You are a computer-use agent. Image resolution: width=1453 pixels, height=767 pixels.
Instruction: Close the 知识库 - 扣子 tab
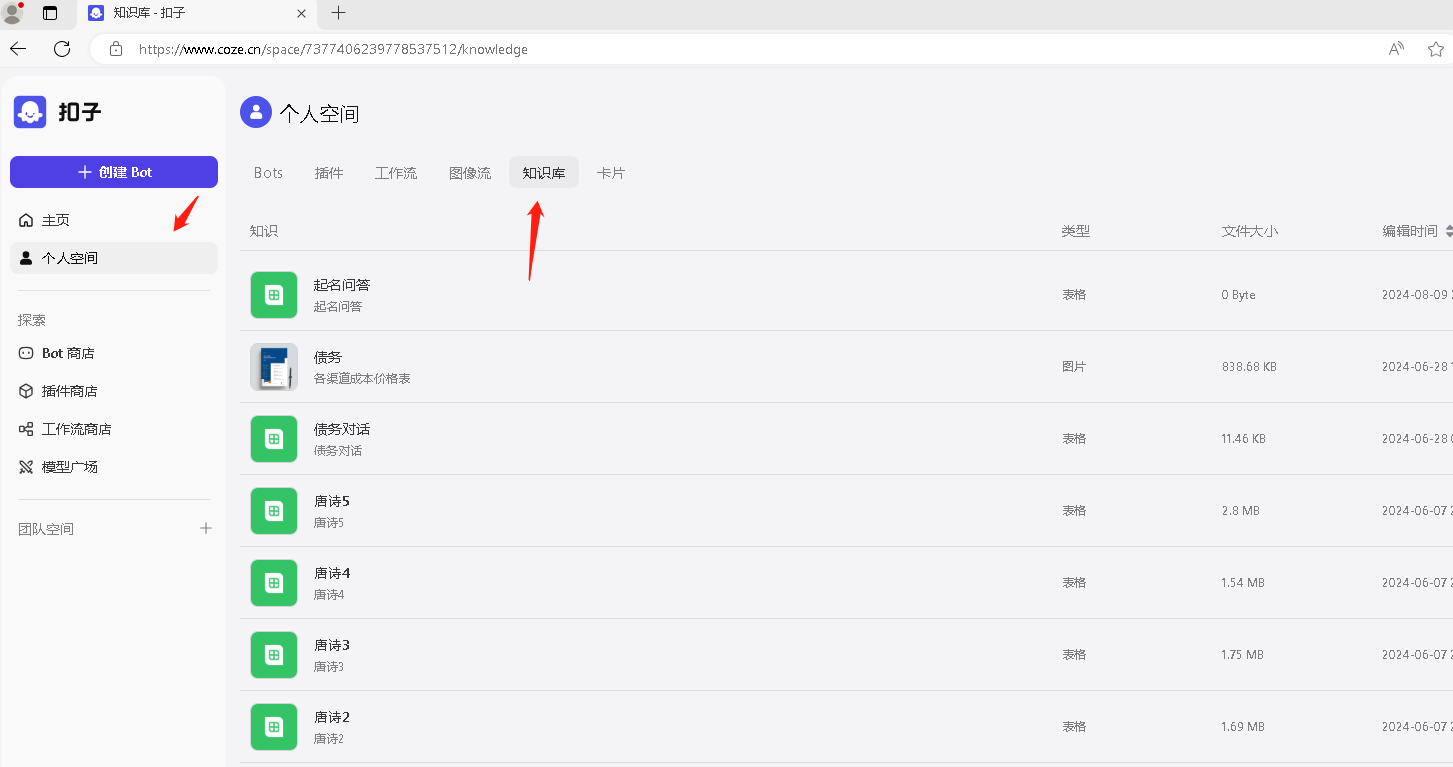pos(302,13)
